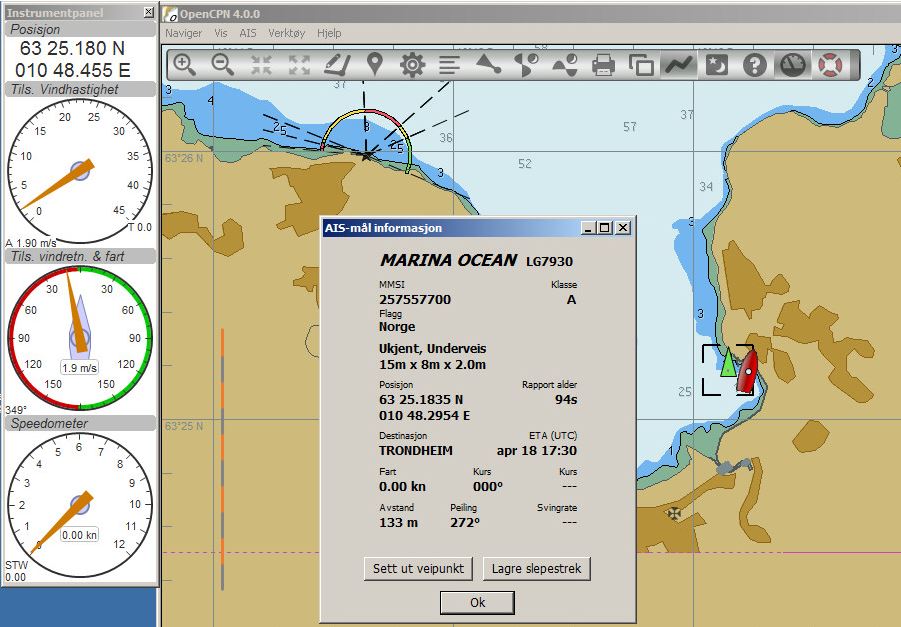The image size is (901, 627).
Task: Zoom in on the chart
Action: click(x=184, y=64)
